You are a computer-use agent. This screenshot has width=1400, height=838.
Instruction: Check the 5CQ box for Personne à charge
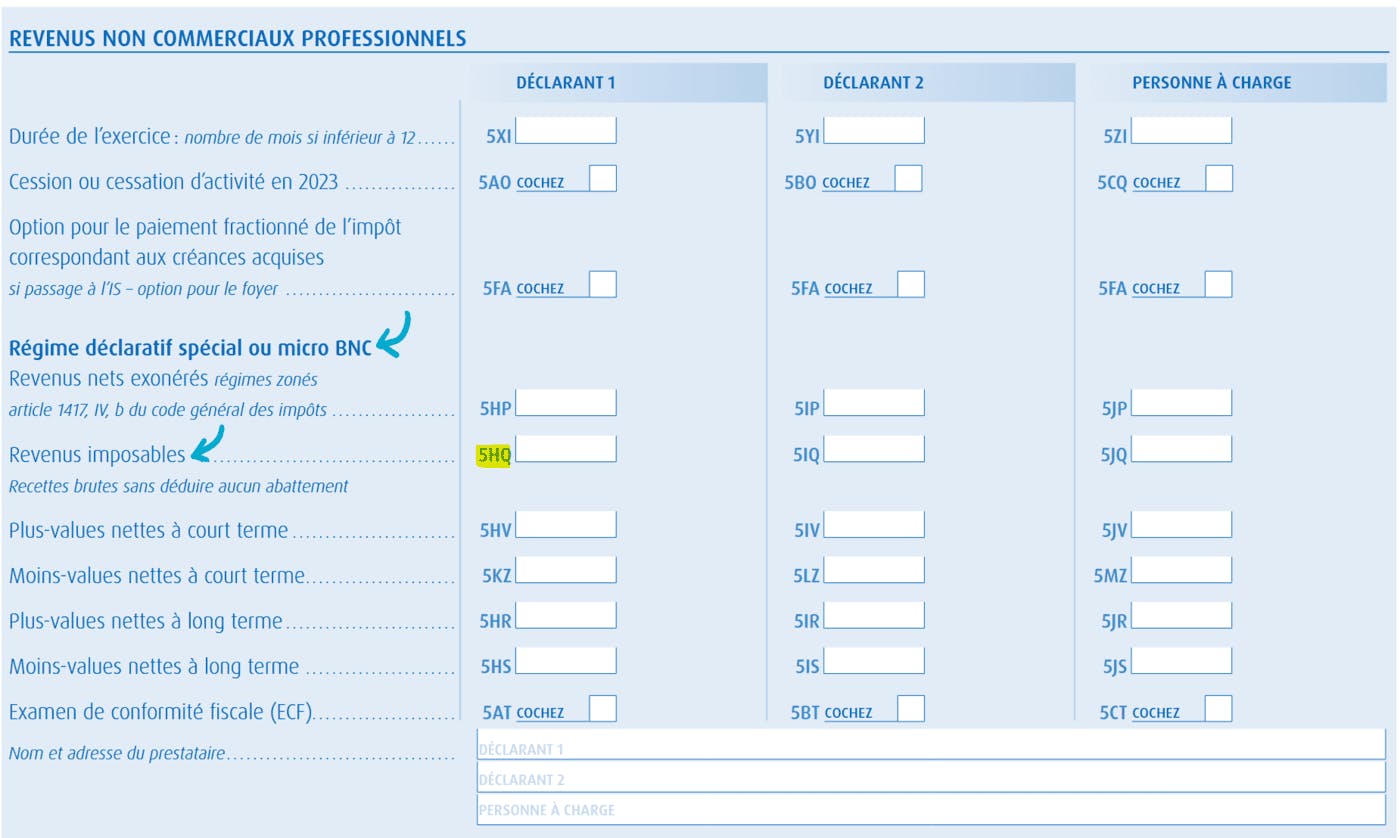(x=1219, y=179)
